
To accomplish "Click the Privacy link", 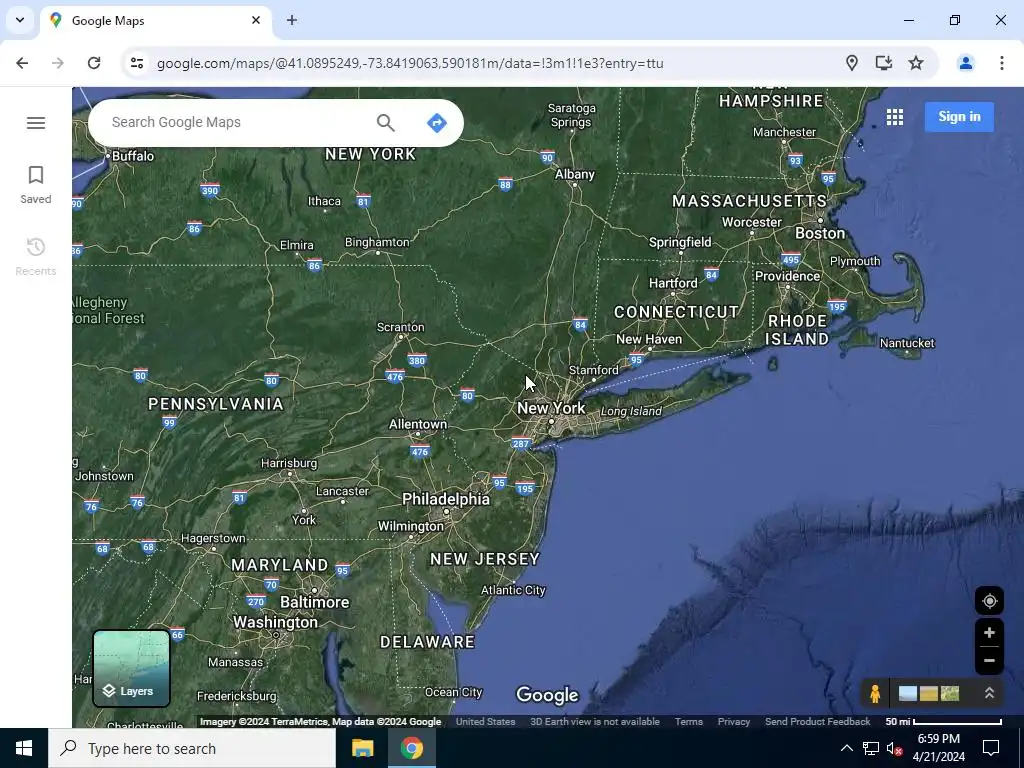I will coord(733,722).
